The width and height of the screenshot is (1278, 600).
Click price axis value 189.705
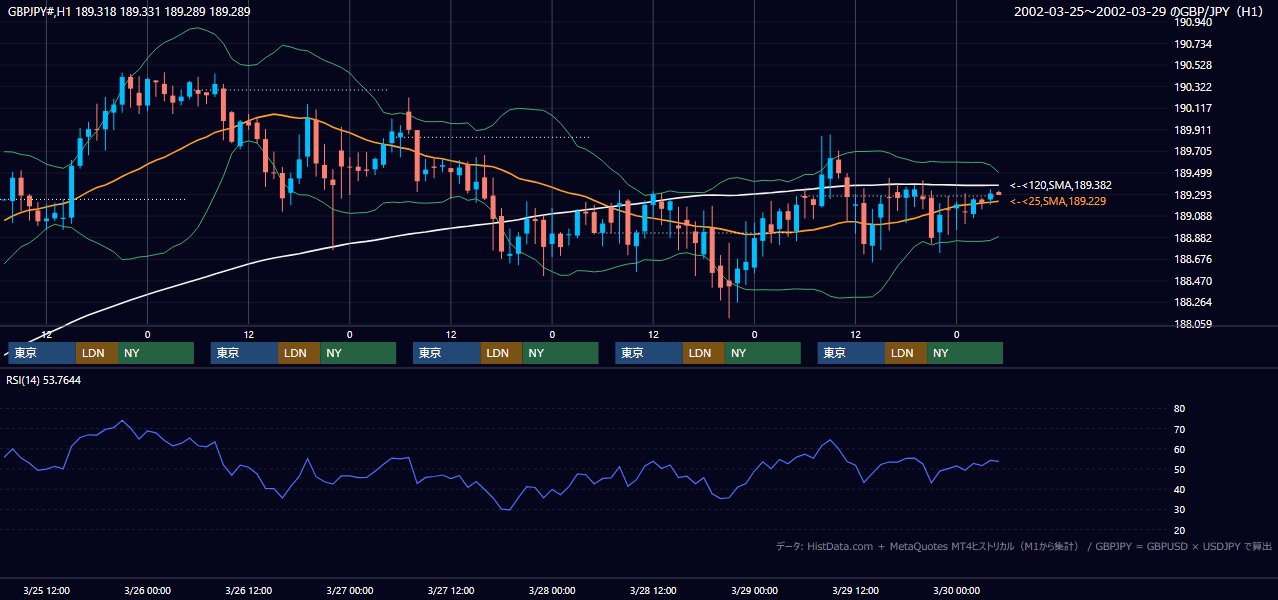click(1193, 151)
